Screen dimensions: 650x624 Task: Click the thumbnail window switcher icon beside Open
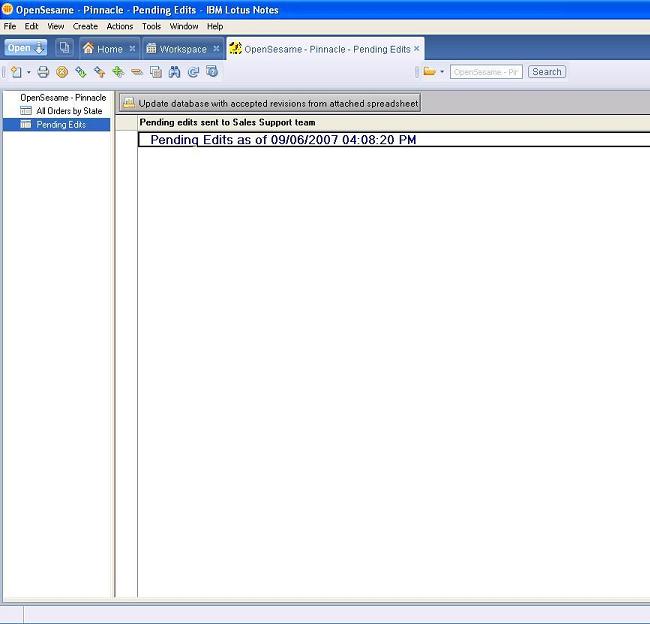tap(64, 48)
